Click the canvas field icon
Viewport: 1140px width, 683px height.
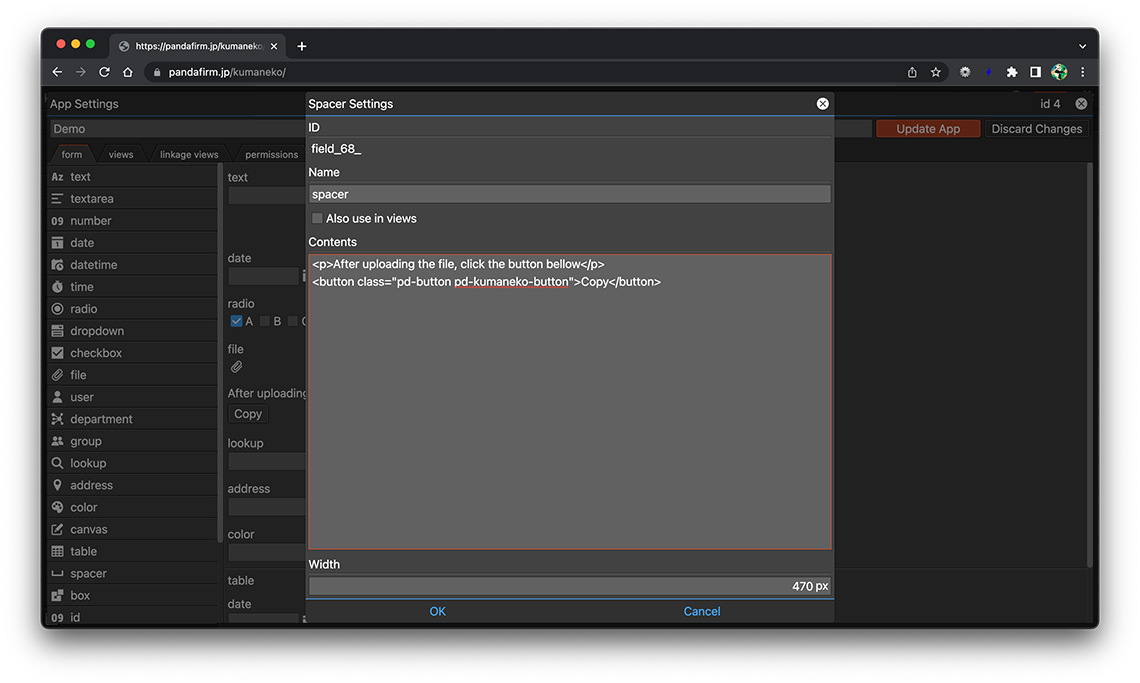(57, 529)
